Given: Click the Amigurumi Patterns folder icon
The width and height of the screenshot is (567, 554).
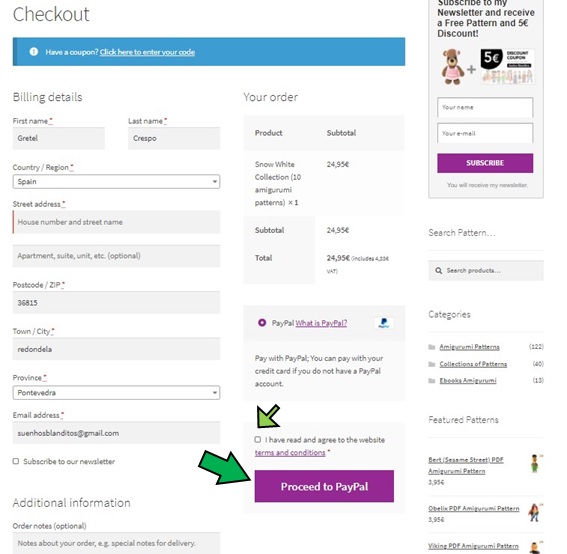Looking at the screenshot, I should 432,347.
